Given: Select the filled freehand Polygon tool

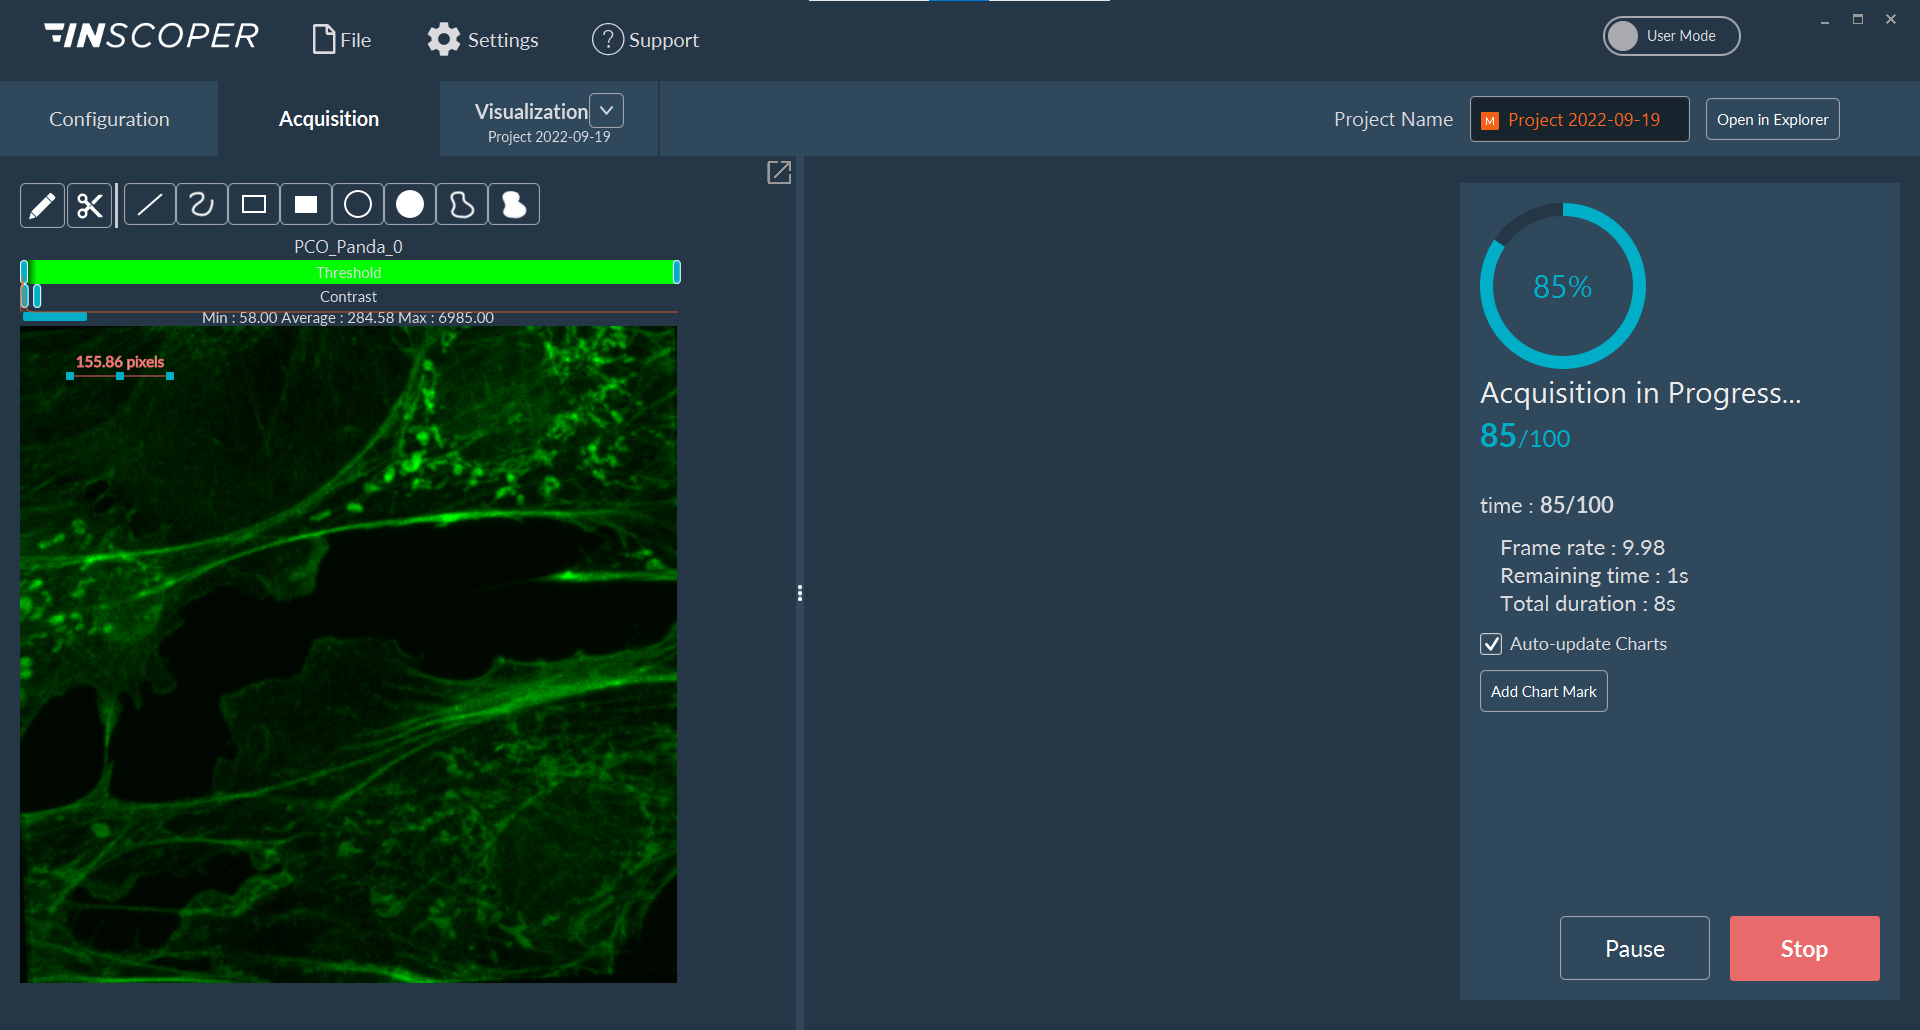Looking at the screenshot, I should pos(514,204).
